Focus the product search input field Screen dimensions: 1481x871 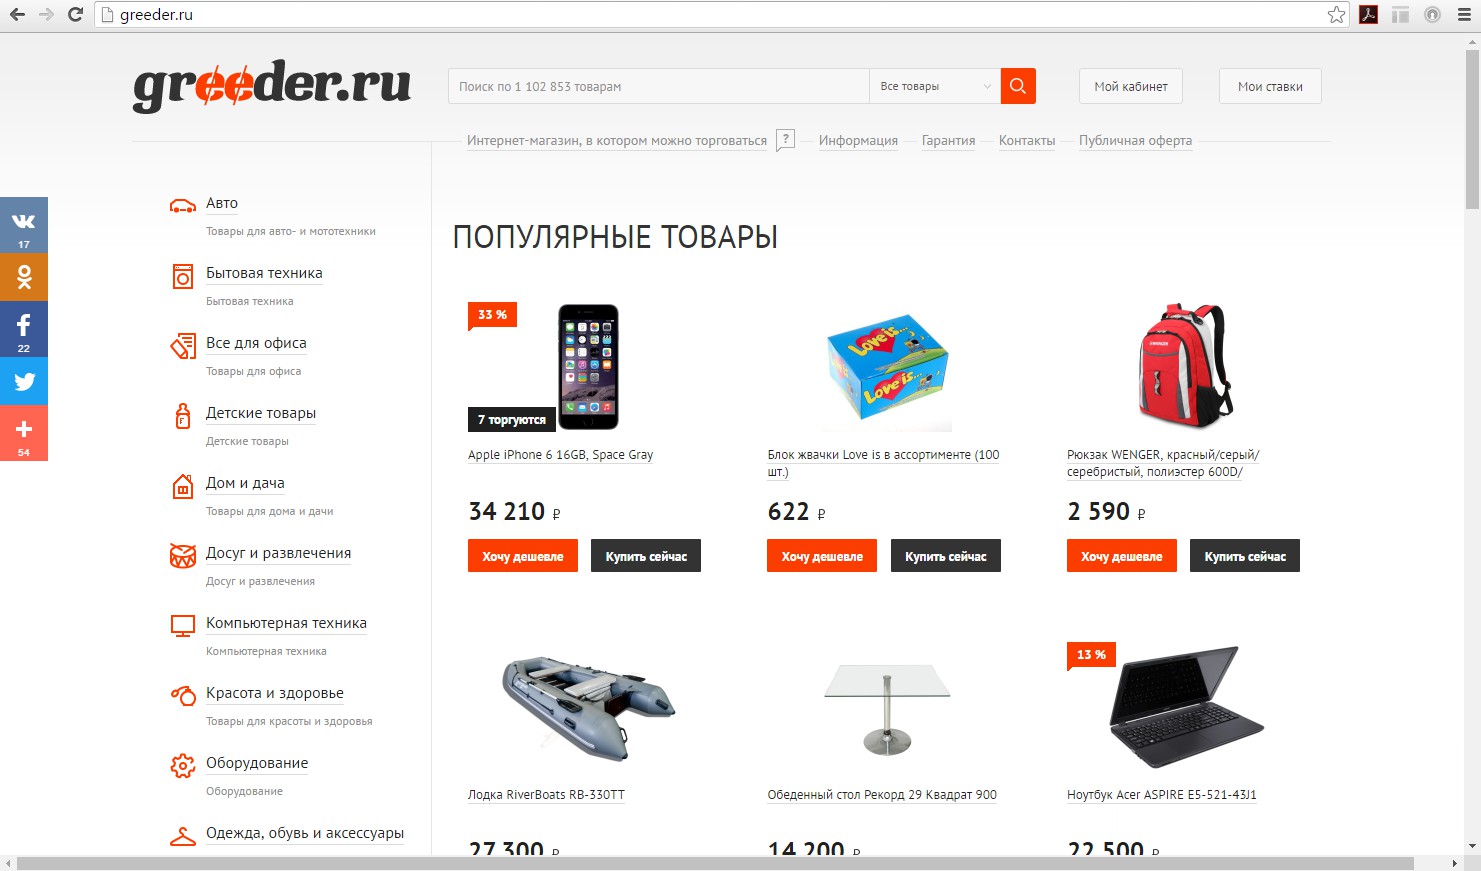[659, 86]
